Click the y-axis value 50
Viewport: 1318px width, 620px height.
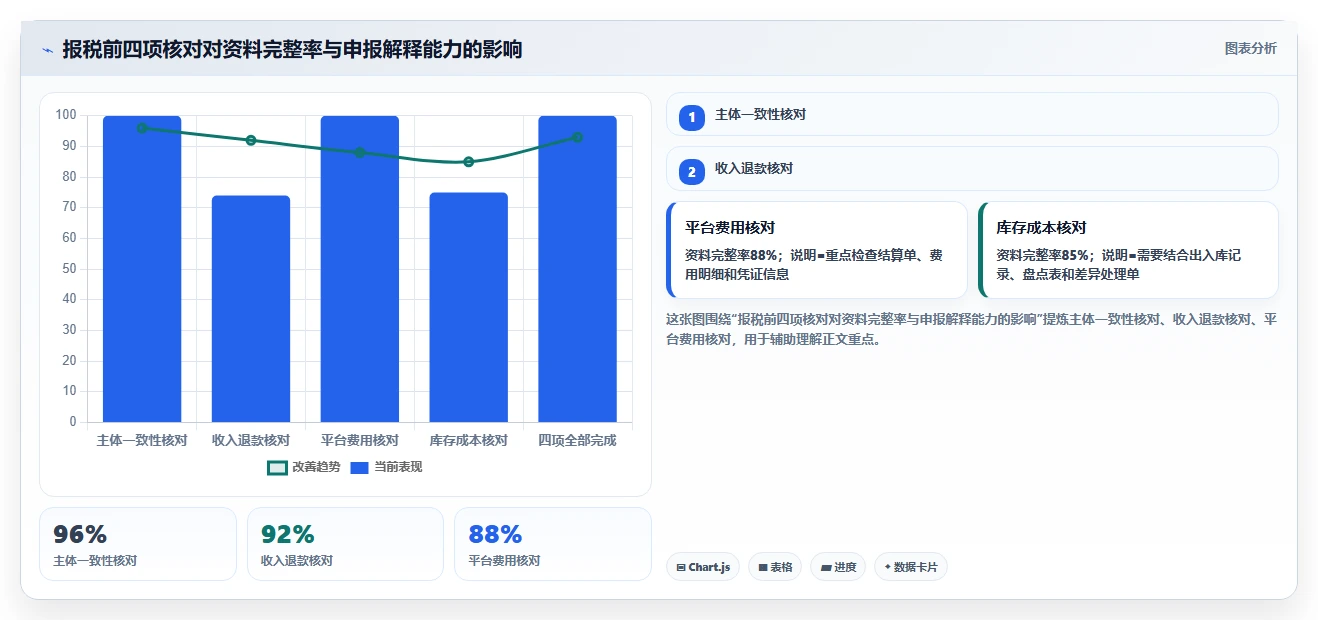tap(69, 268)
